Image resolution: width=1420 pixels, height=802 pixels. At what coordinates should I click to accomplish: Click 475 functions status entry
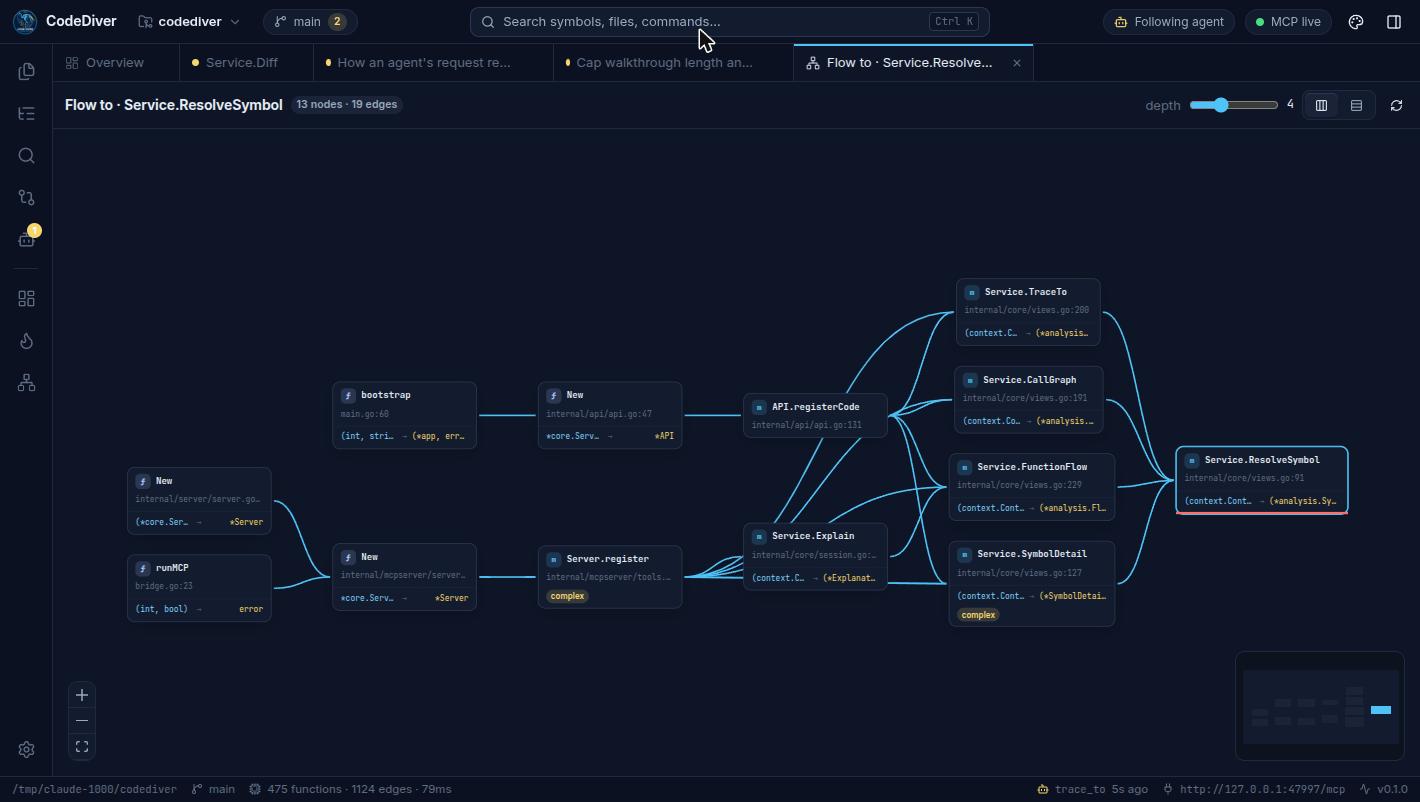click(x=349, y=789)
